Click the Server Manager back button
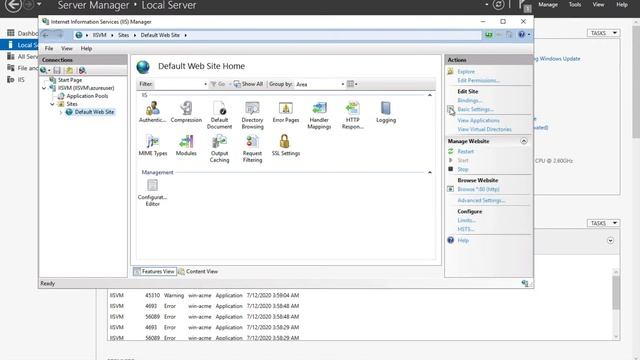The width and height of the screenshot is (640, 360). pyautogui.click(x=13, y=5)
